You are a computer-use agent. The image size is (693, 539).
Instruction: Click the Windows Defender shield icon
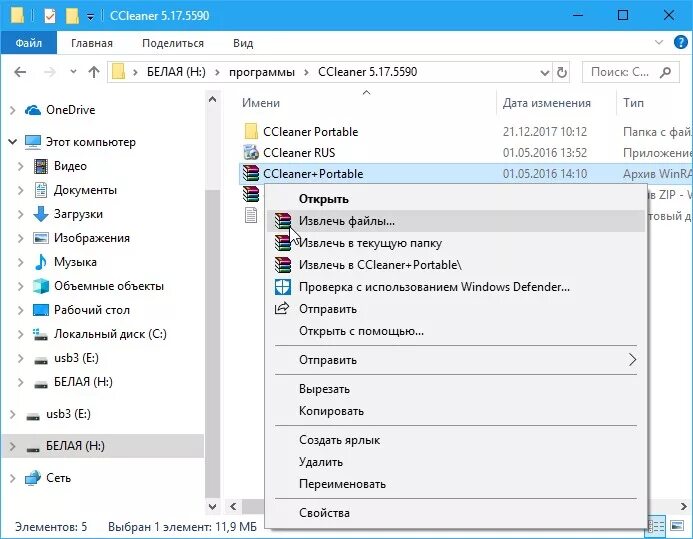click(283, 287)
